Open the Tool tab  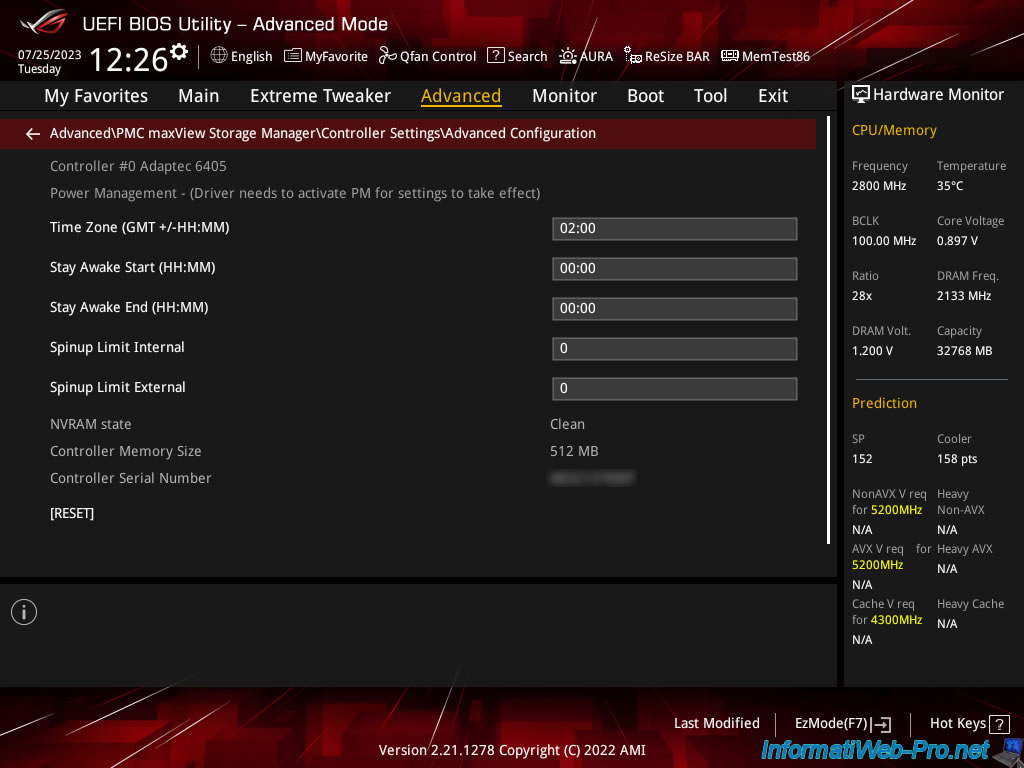coord(710,96)
